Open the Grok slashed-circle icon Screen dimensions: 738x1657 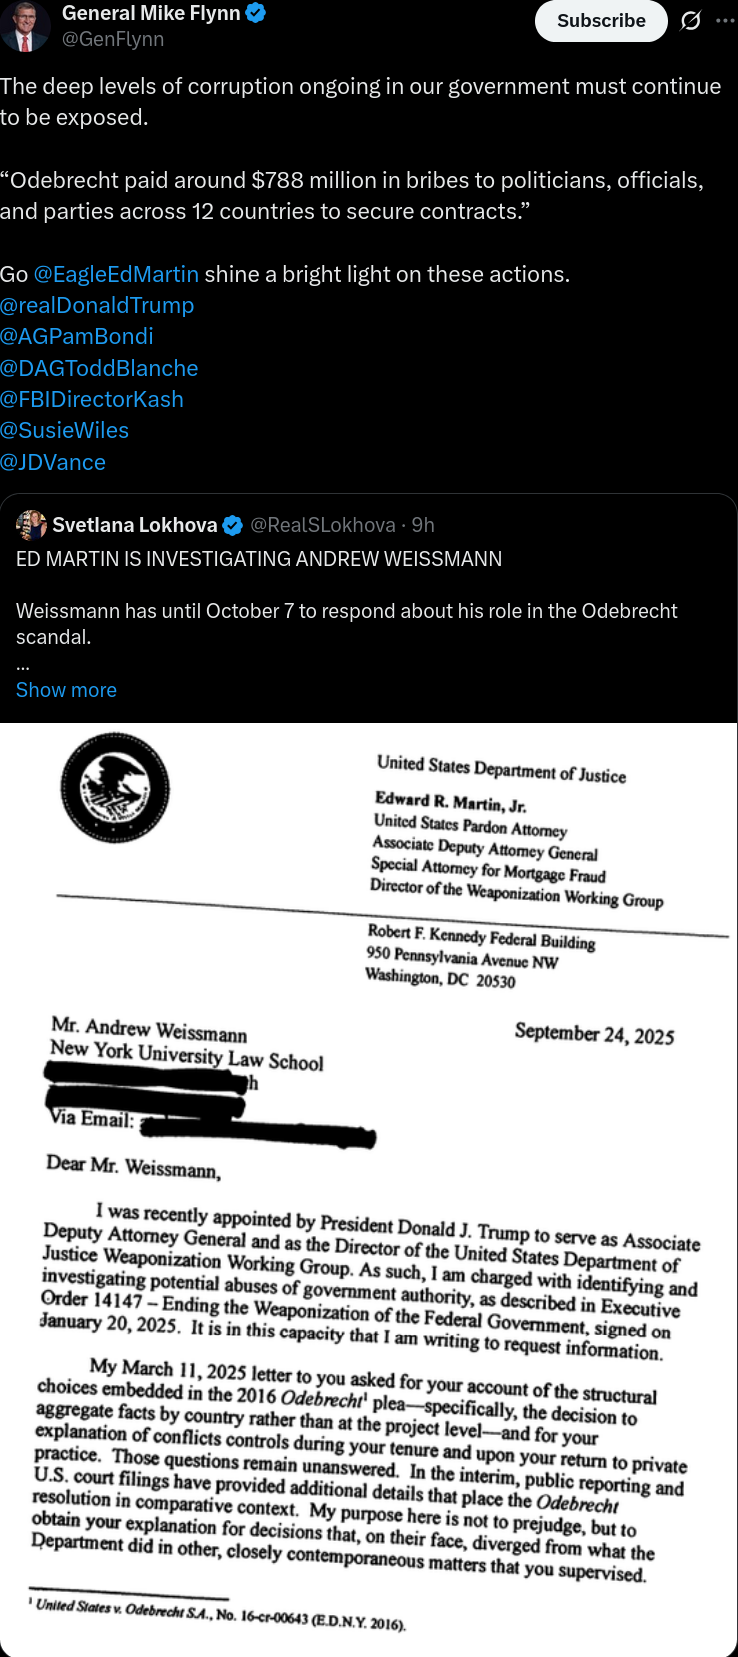(690, 21)
